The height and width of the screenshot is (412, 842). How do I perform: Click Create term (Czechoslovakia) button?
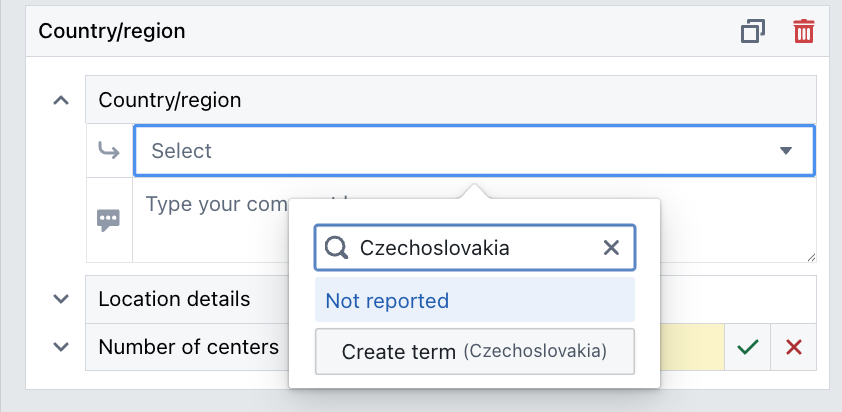point(474,351)
